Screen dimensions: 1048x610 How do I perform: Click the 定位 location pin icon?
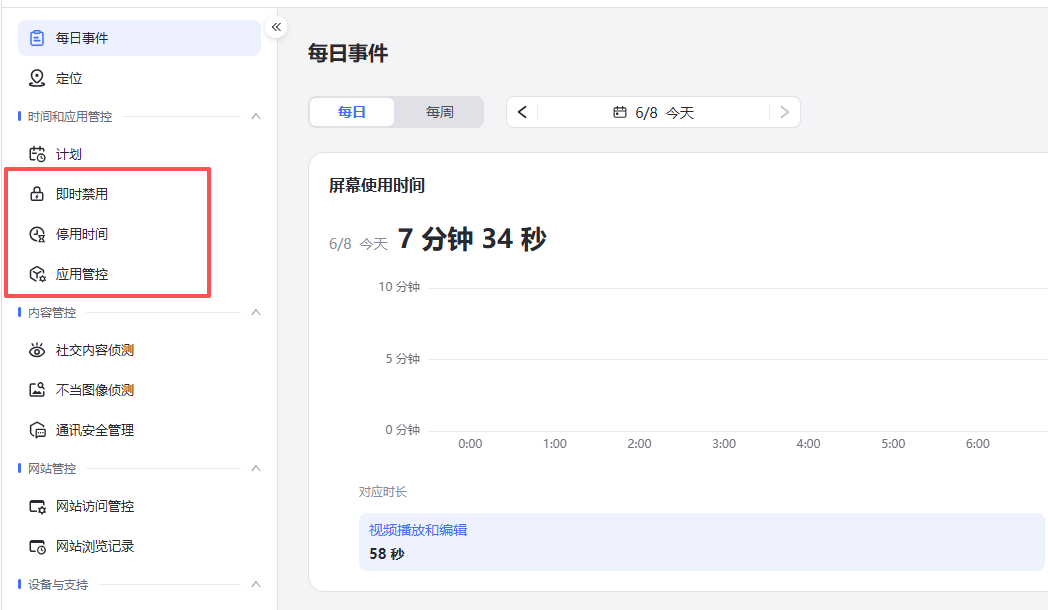click(37, 78)
